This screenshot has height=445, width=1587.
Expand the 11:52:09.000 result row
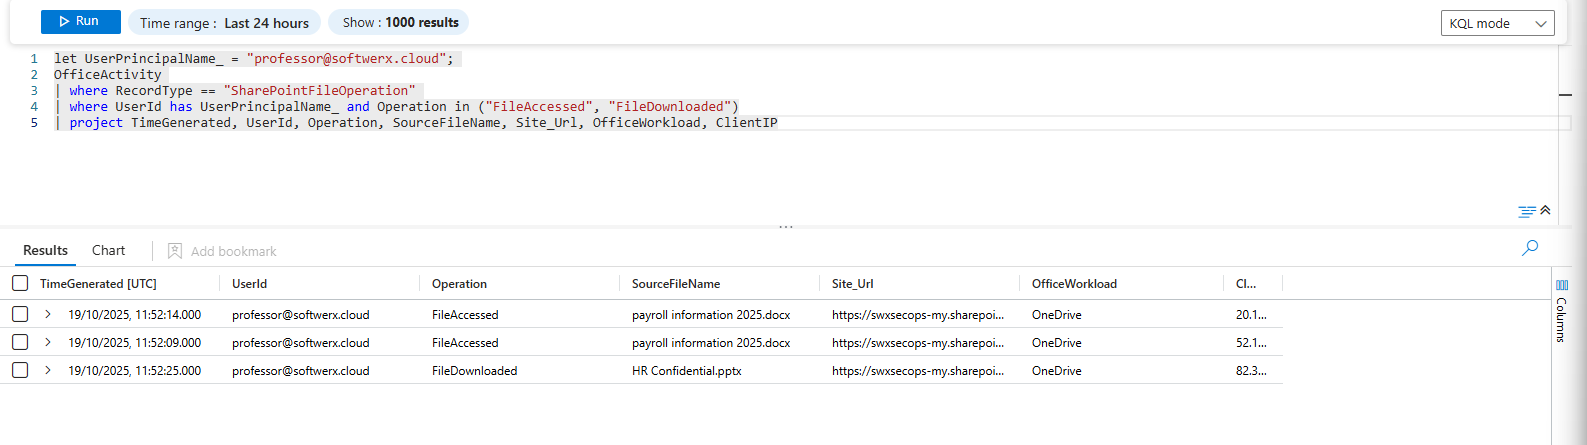click(x=47, y=342)
